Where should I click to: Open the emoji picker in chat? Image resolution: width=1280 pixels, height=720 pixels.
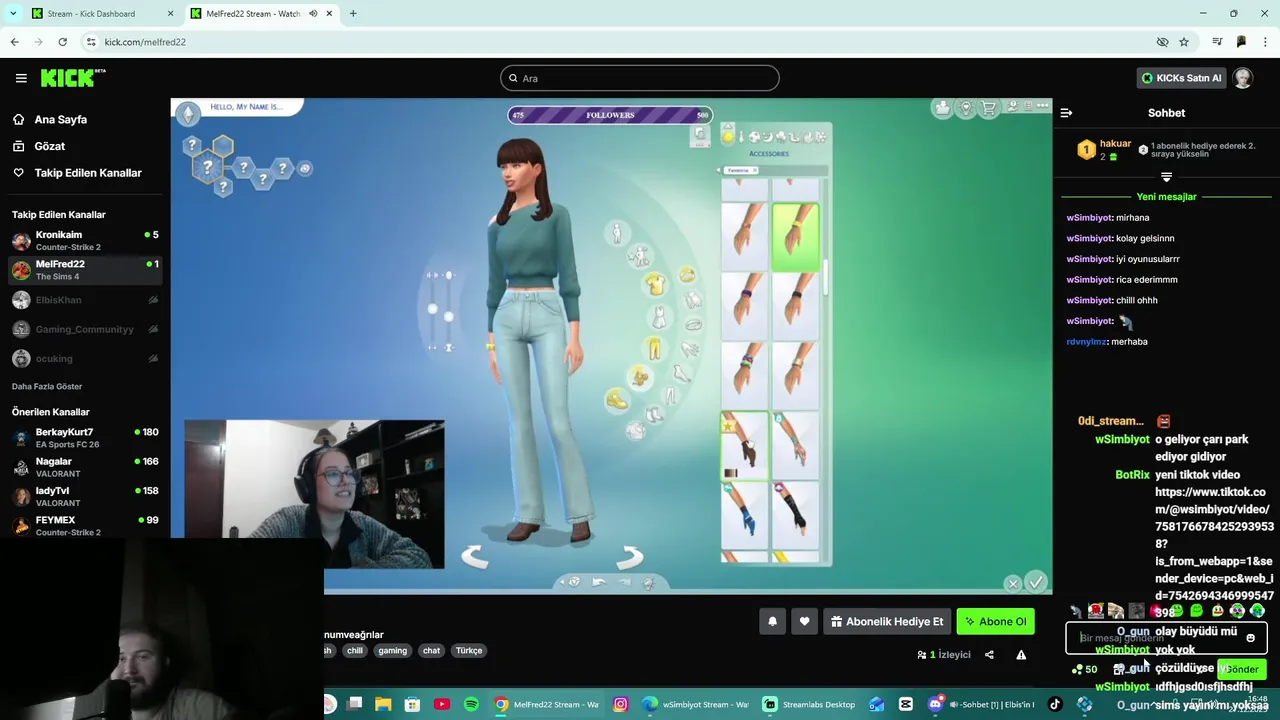tap(1250, 638)
